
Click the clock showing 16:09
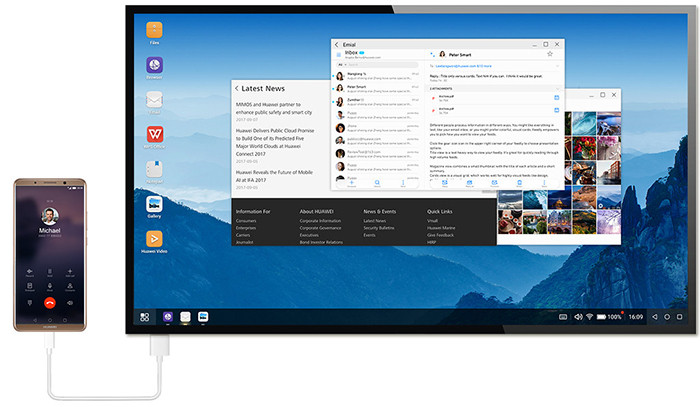pos(636,316)
